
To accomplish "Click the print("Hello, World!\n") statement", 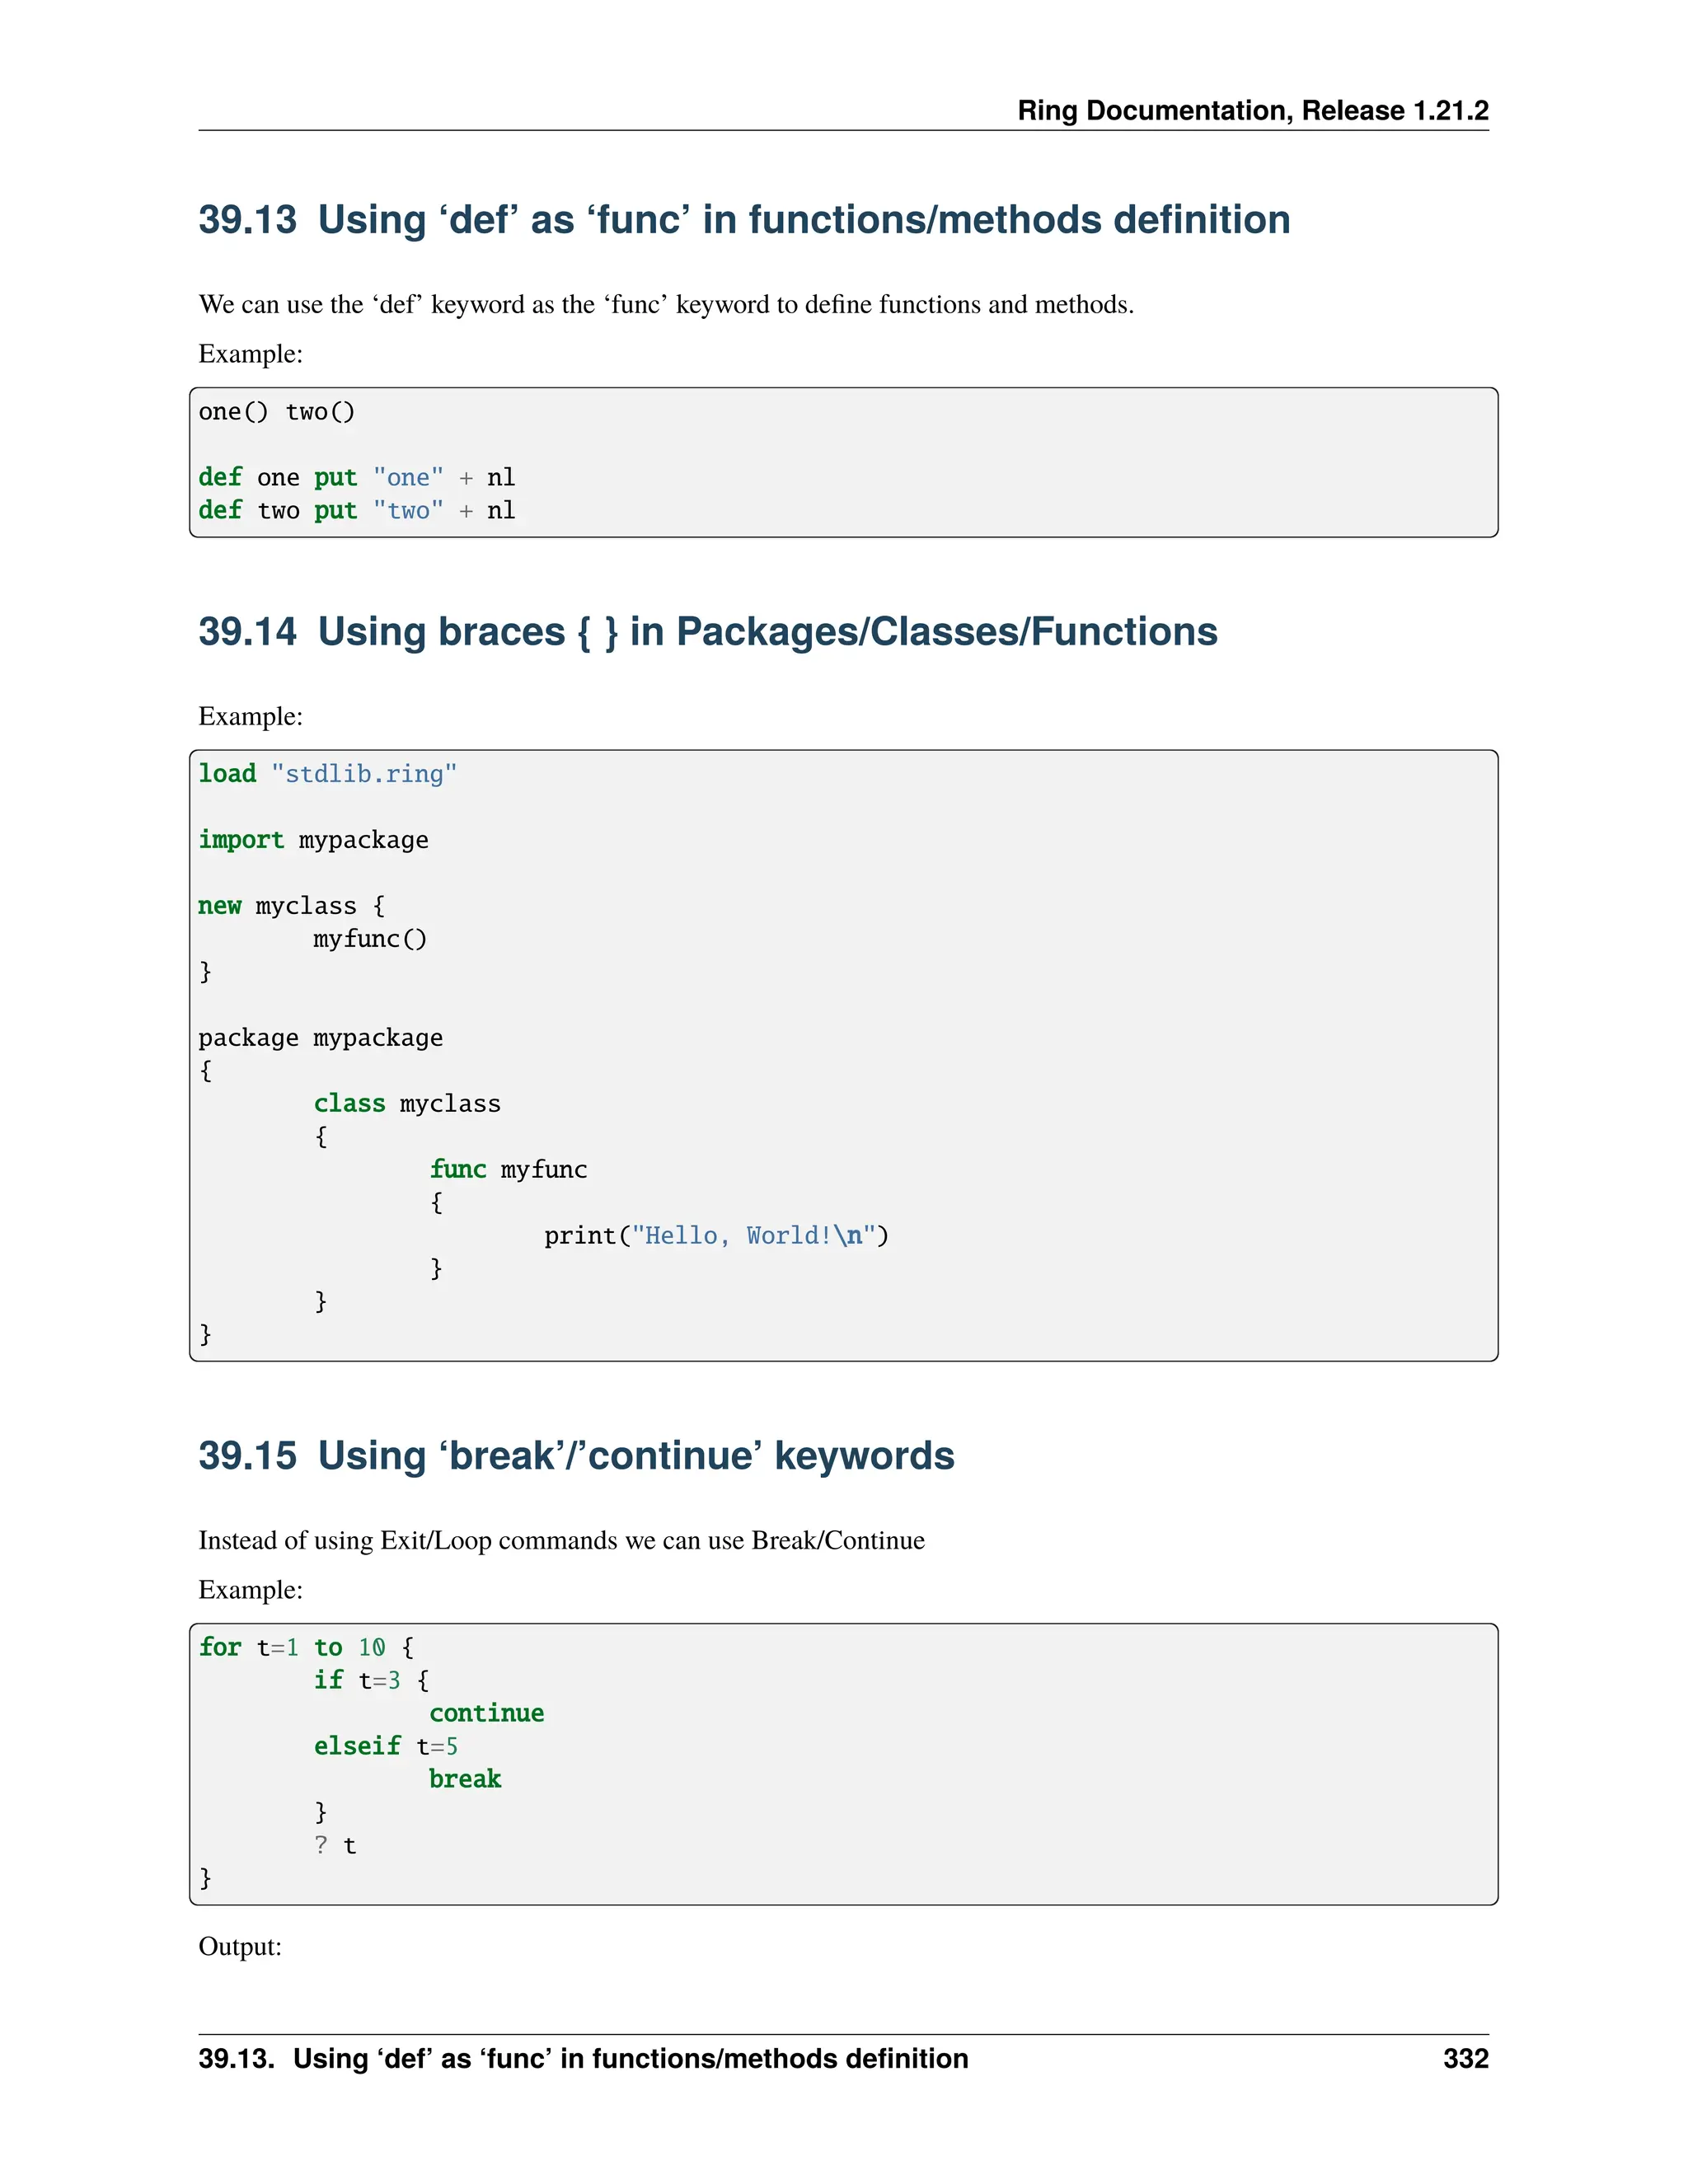I will click(716, 1236).
